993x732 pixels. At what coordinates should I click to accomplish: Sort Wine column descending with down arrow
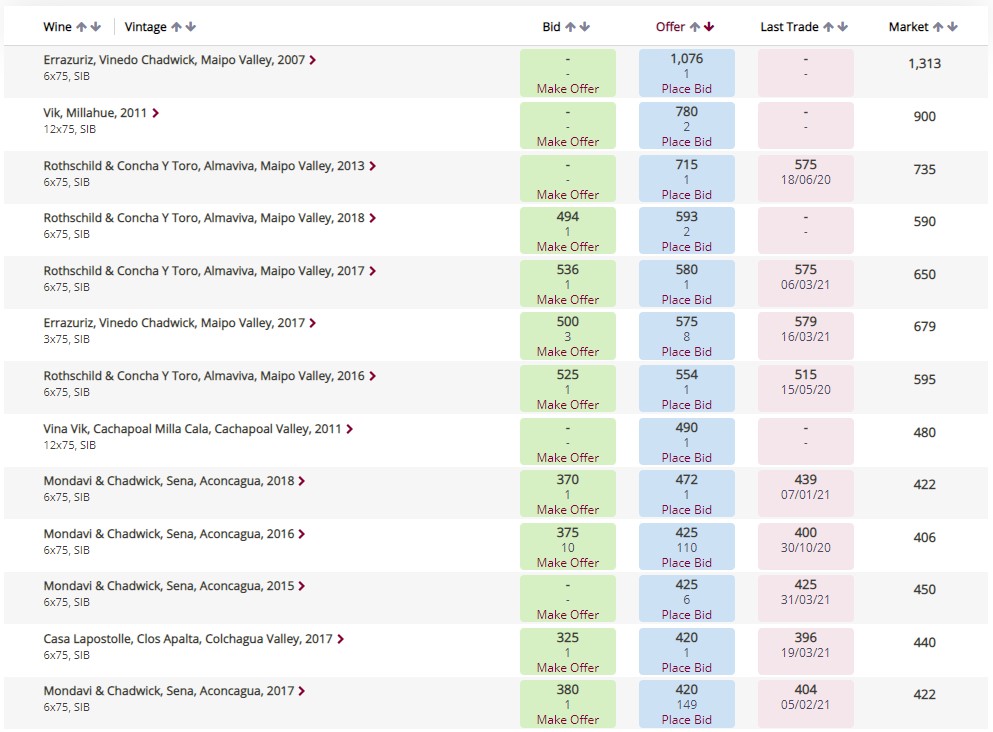96,27
